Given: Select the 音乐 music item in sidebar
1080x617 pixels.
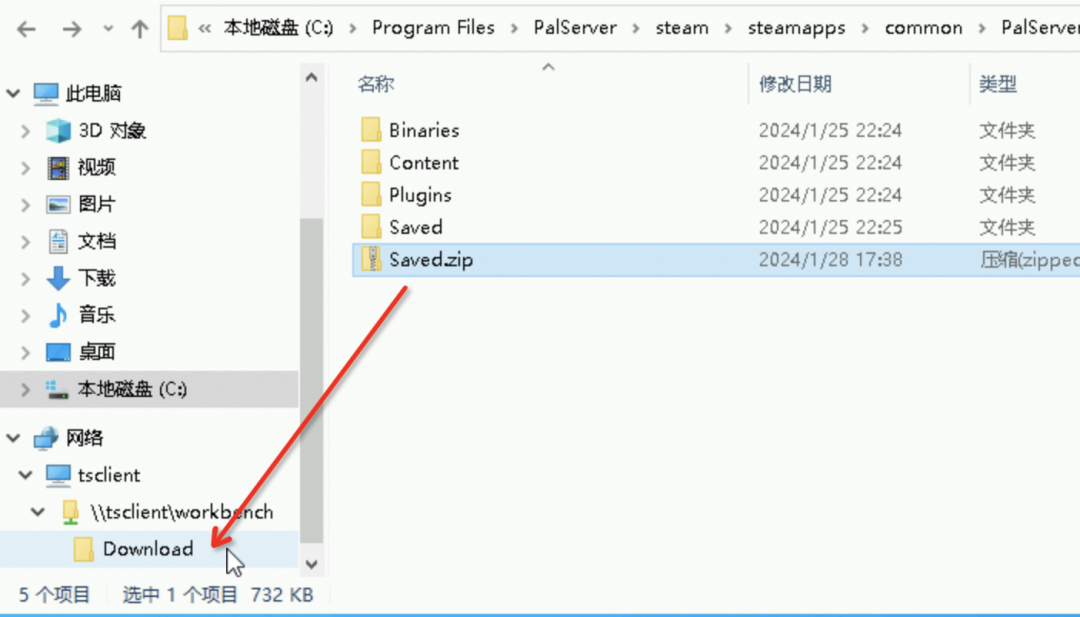Looking at the screenshot, I should [96, 315].
